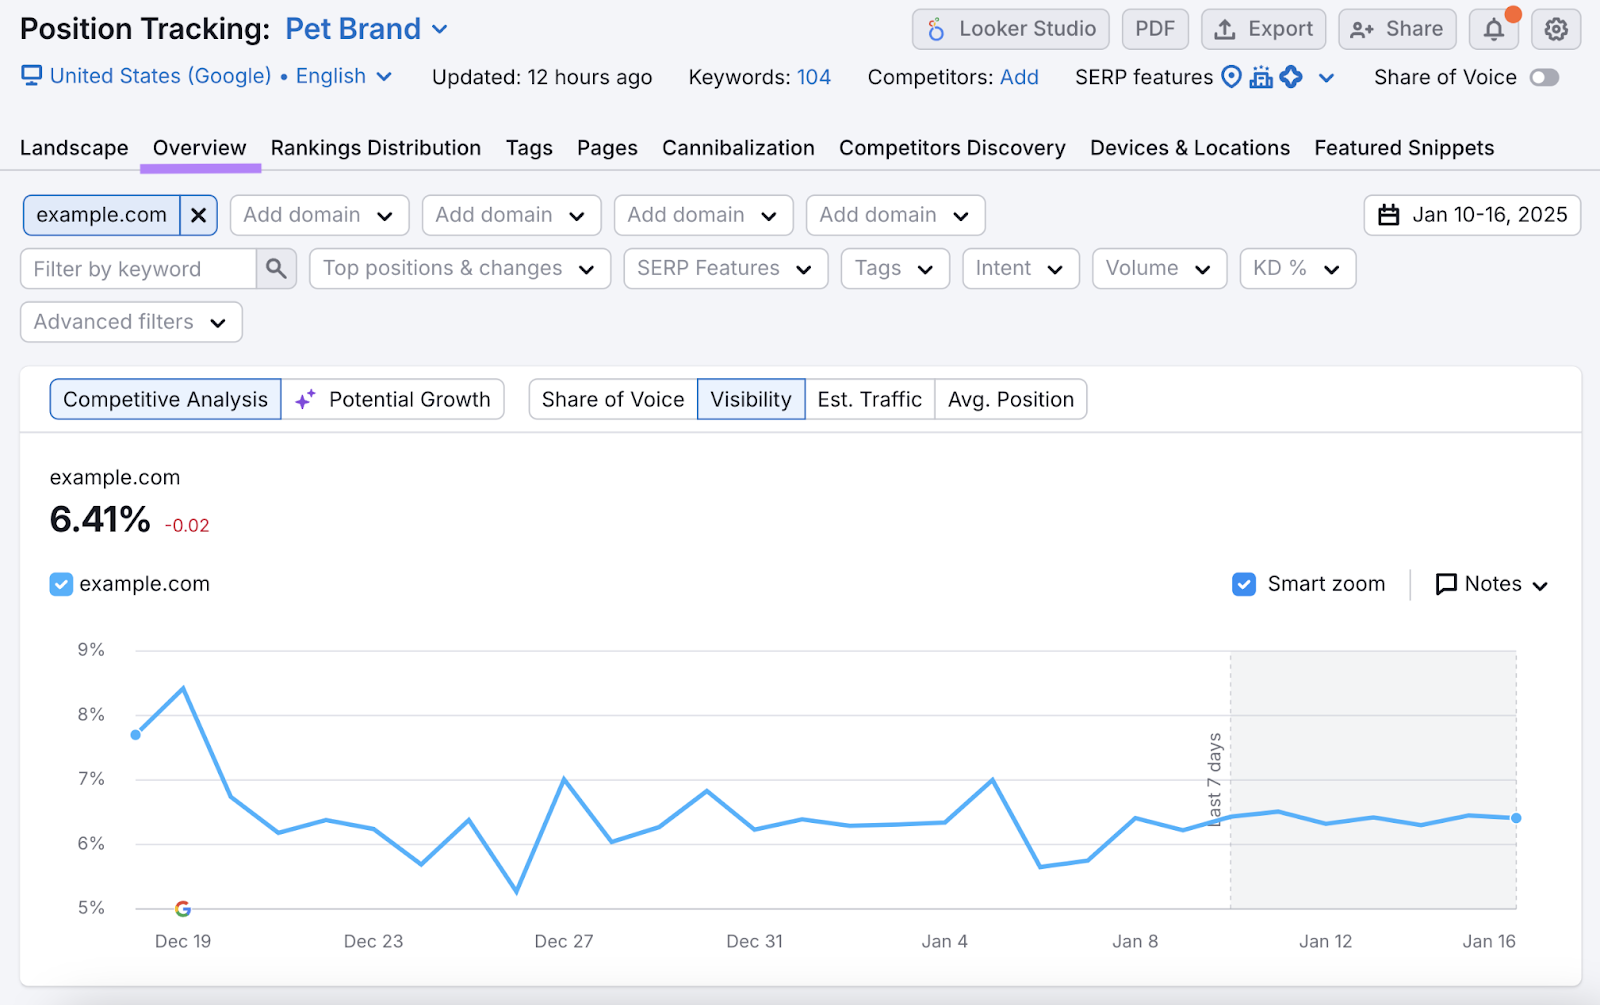This screenshot has width=1600, height=1005.
Task: Open Devices & Locations tab
Action: click(1190, 148)
